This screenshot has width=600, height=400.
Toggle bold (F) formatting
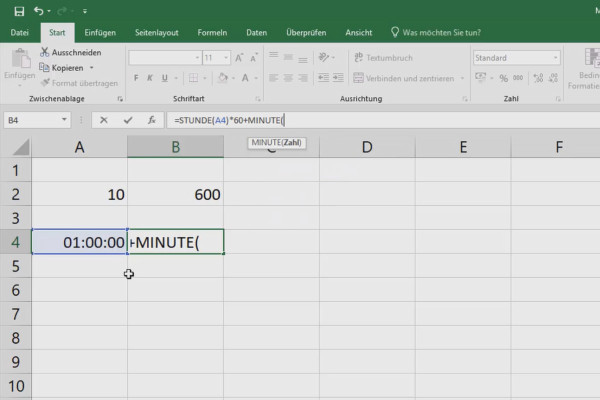coord(136,78)
